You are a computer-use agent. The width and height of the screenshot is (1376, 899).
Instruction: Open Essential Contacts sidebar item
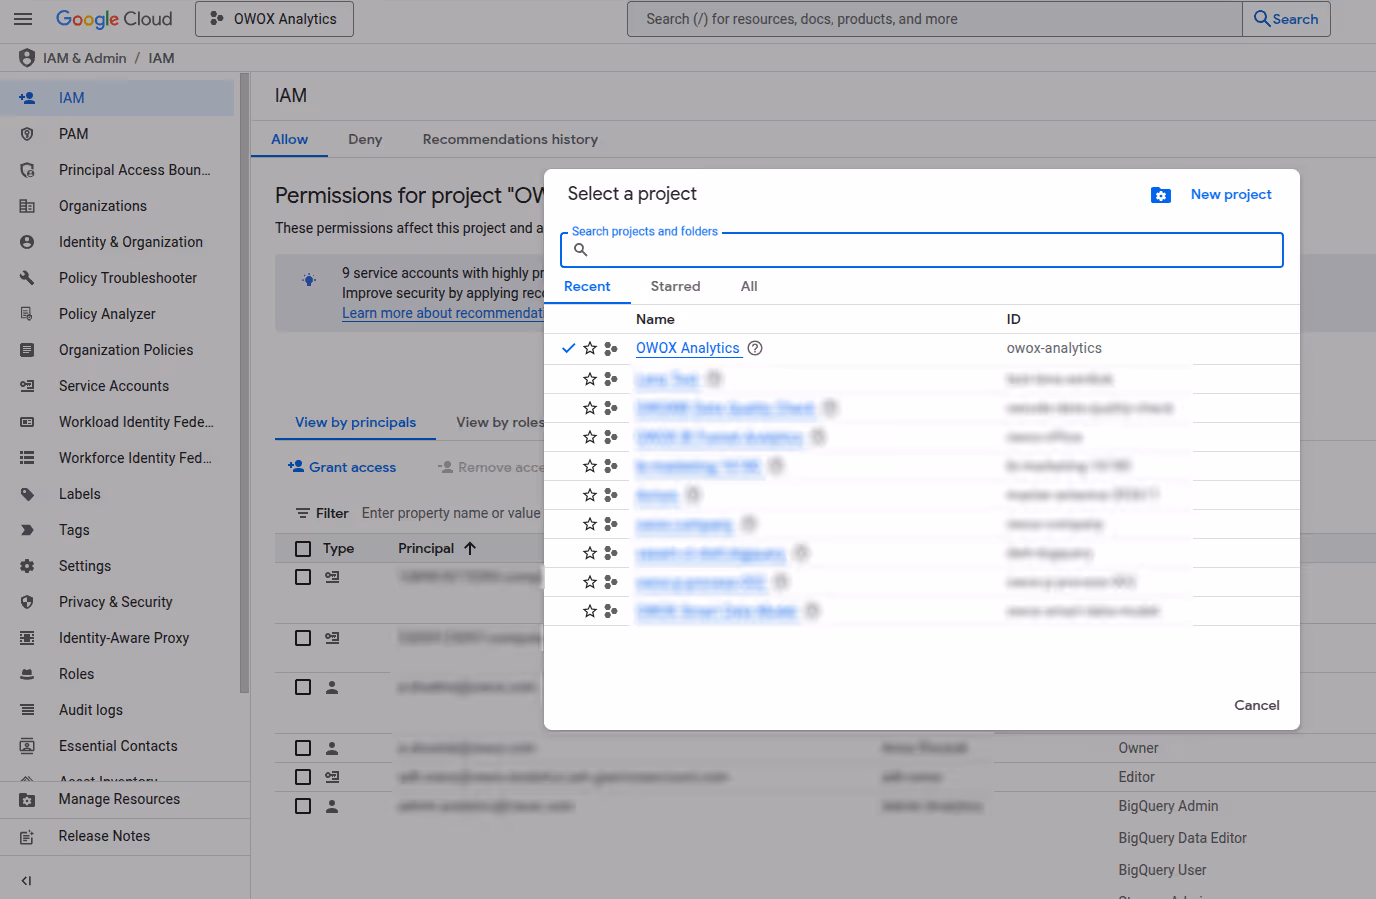click(117, 746)
